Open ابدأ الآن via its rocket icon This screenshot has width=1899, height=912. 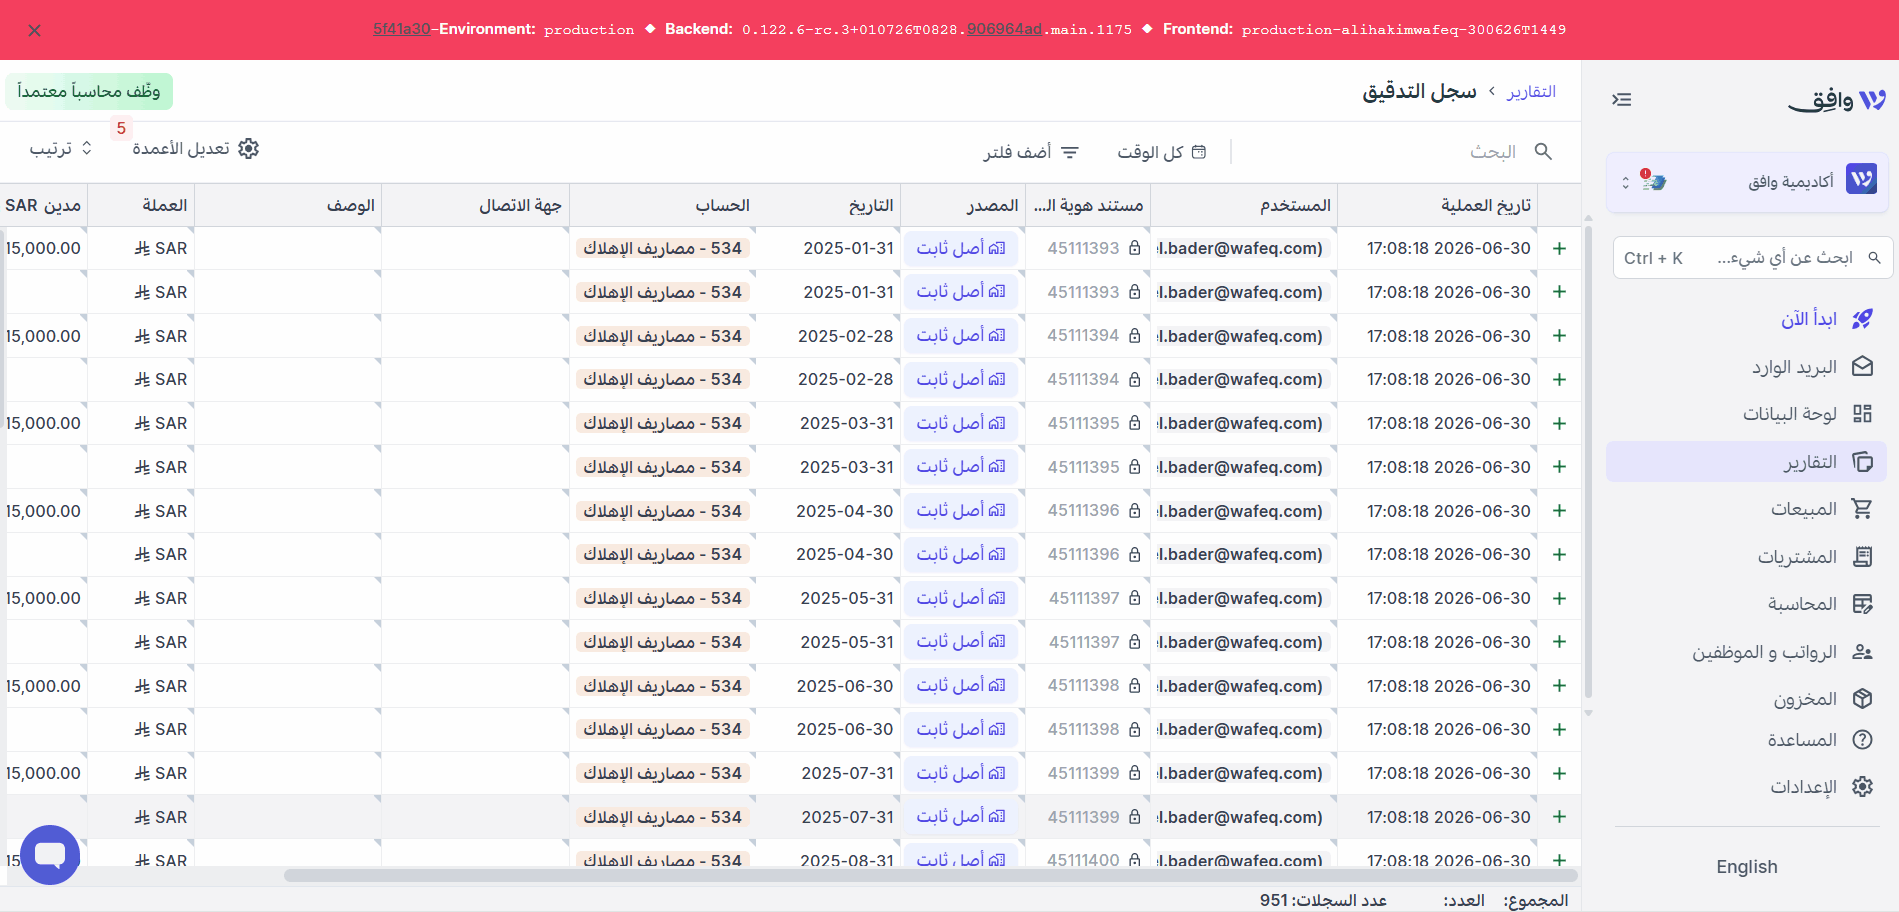tap(1862, 319)
